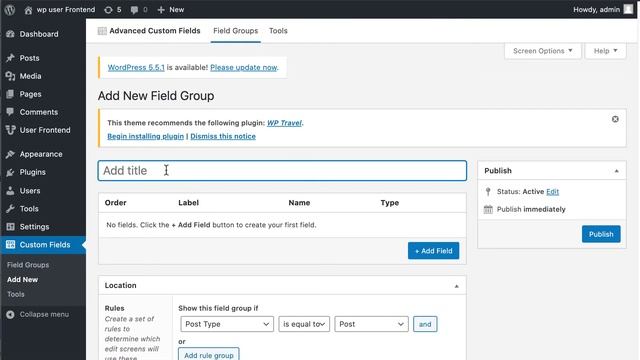Focus the Add title input field

click(x=282, y=171)
